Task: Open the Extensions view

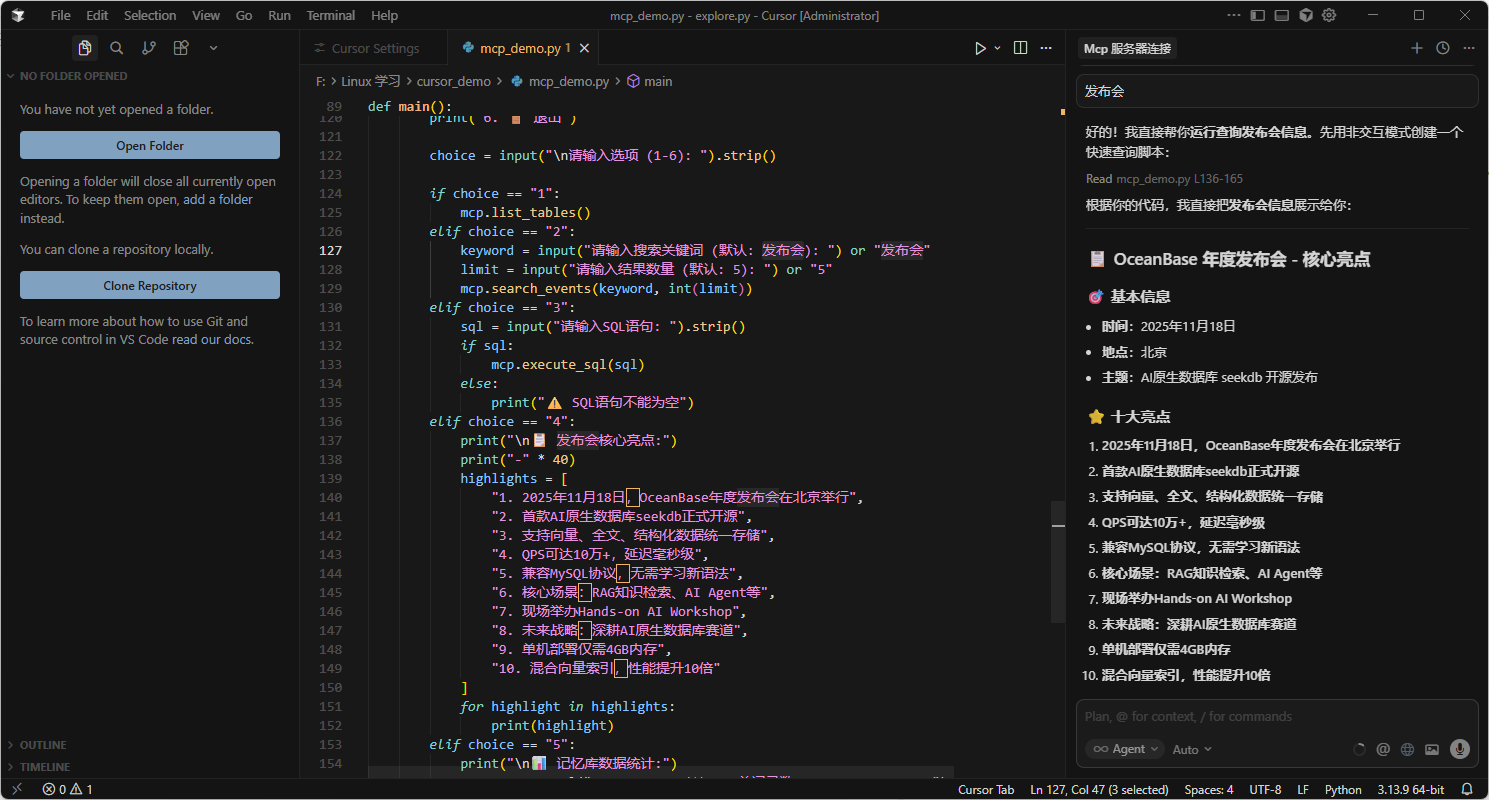Action: click(181, 48)
